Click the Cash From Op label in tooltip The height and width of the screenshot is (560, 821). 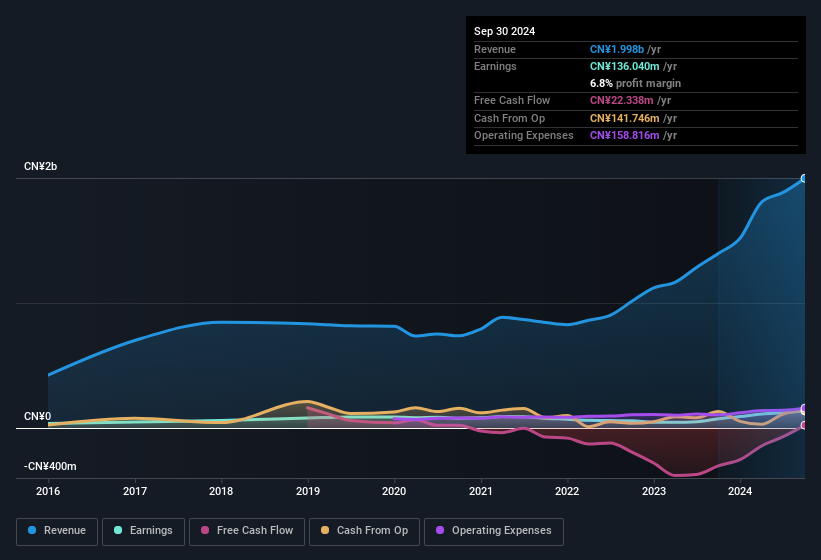pyautogui.click(x=509, y=118)
